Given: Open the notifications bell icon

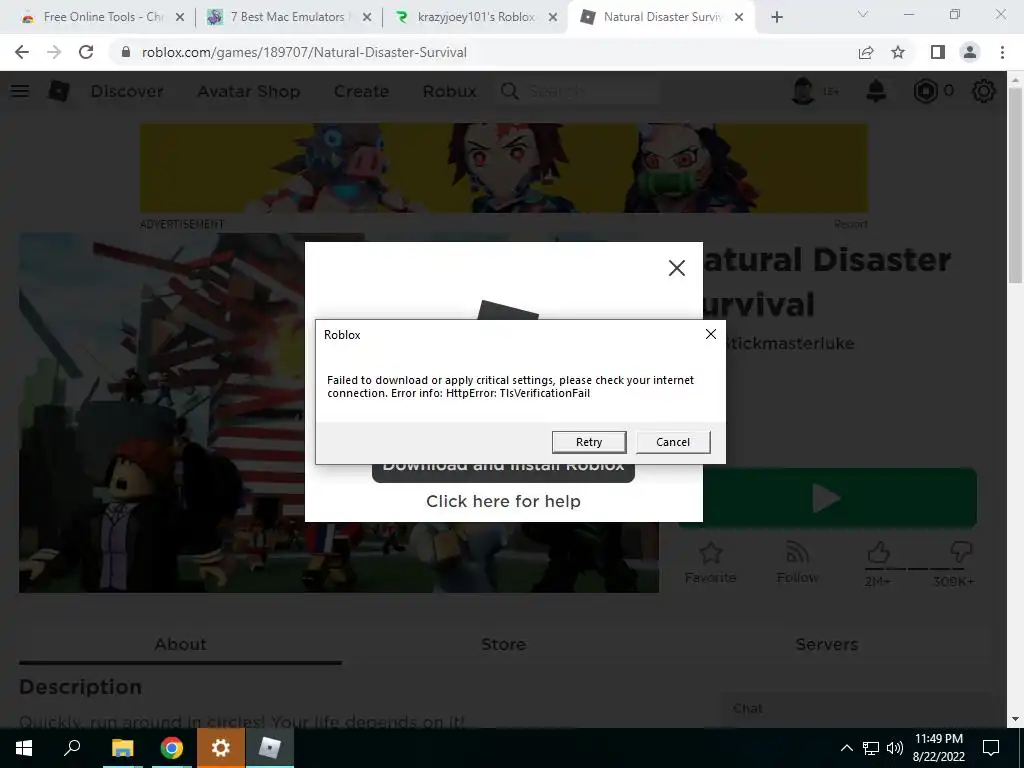Looking at the screenshot, I should [876, 91].
